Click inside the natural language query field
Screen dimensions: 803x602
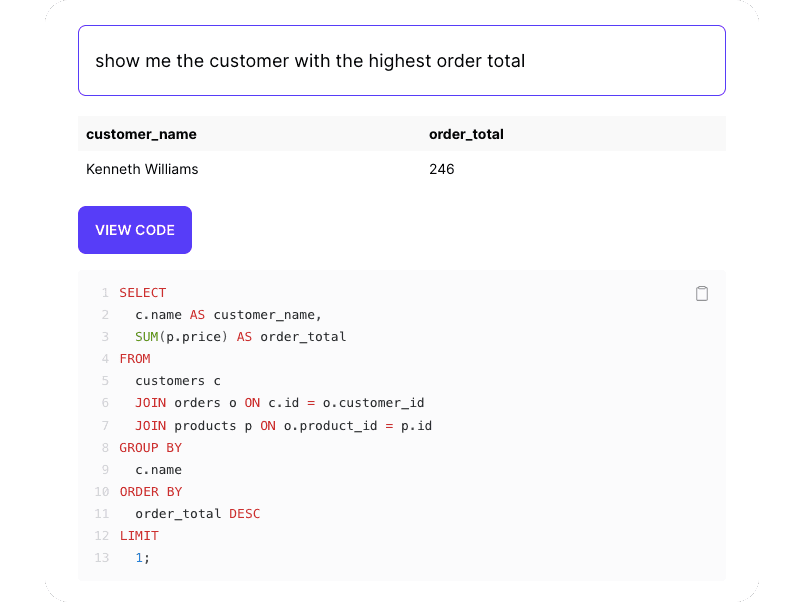pos(400,61)
